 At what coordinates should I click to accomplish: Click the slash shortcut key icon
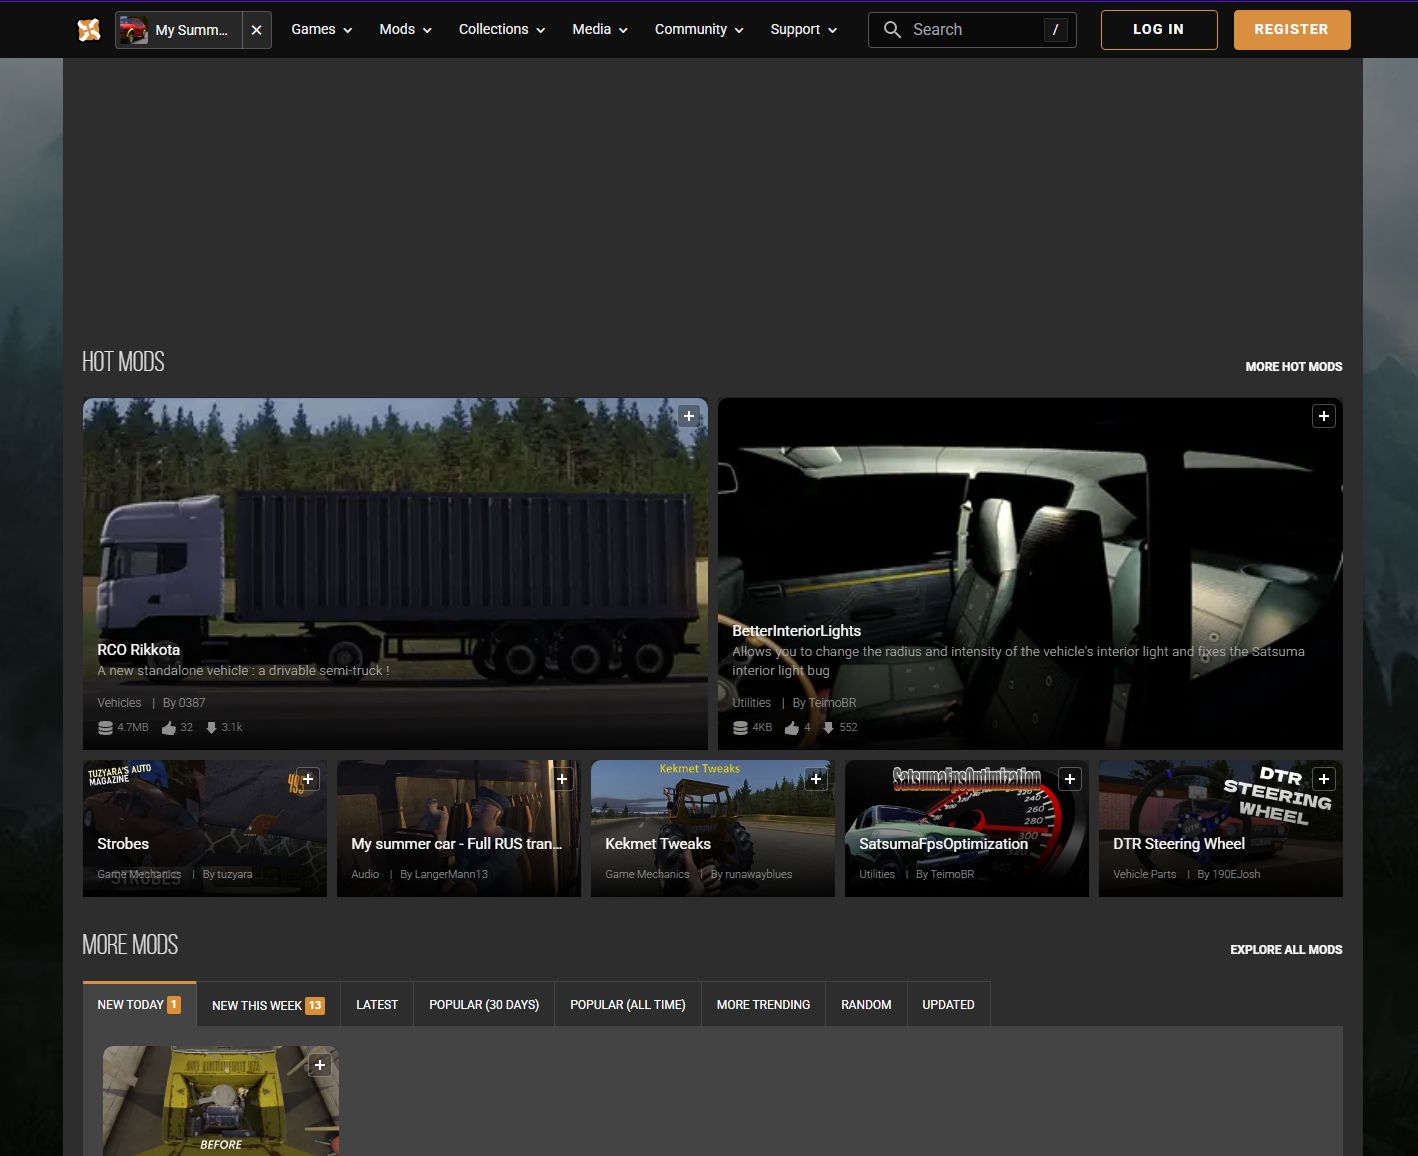(1056, 30)
